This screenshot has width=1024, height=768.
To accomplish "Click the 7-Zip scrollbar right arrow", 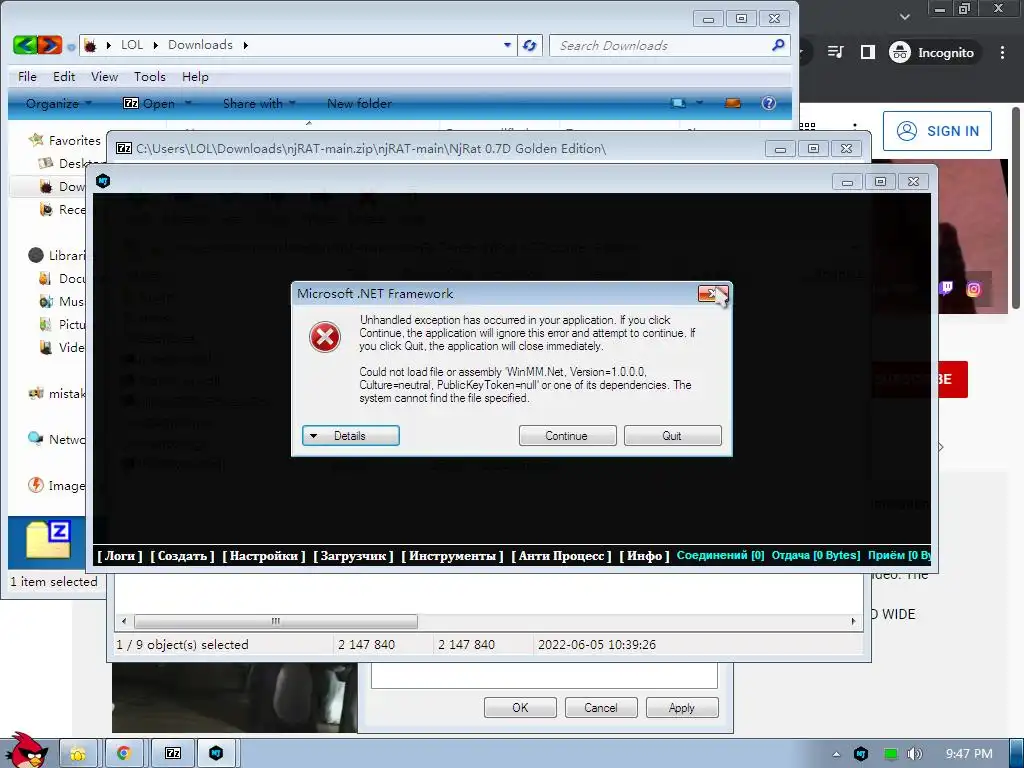I will [x=854, y=621].
